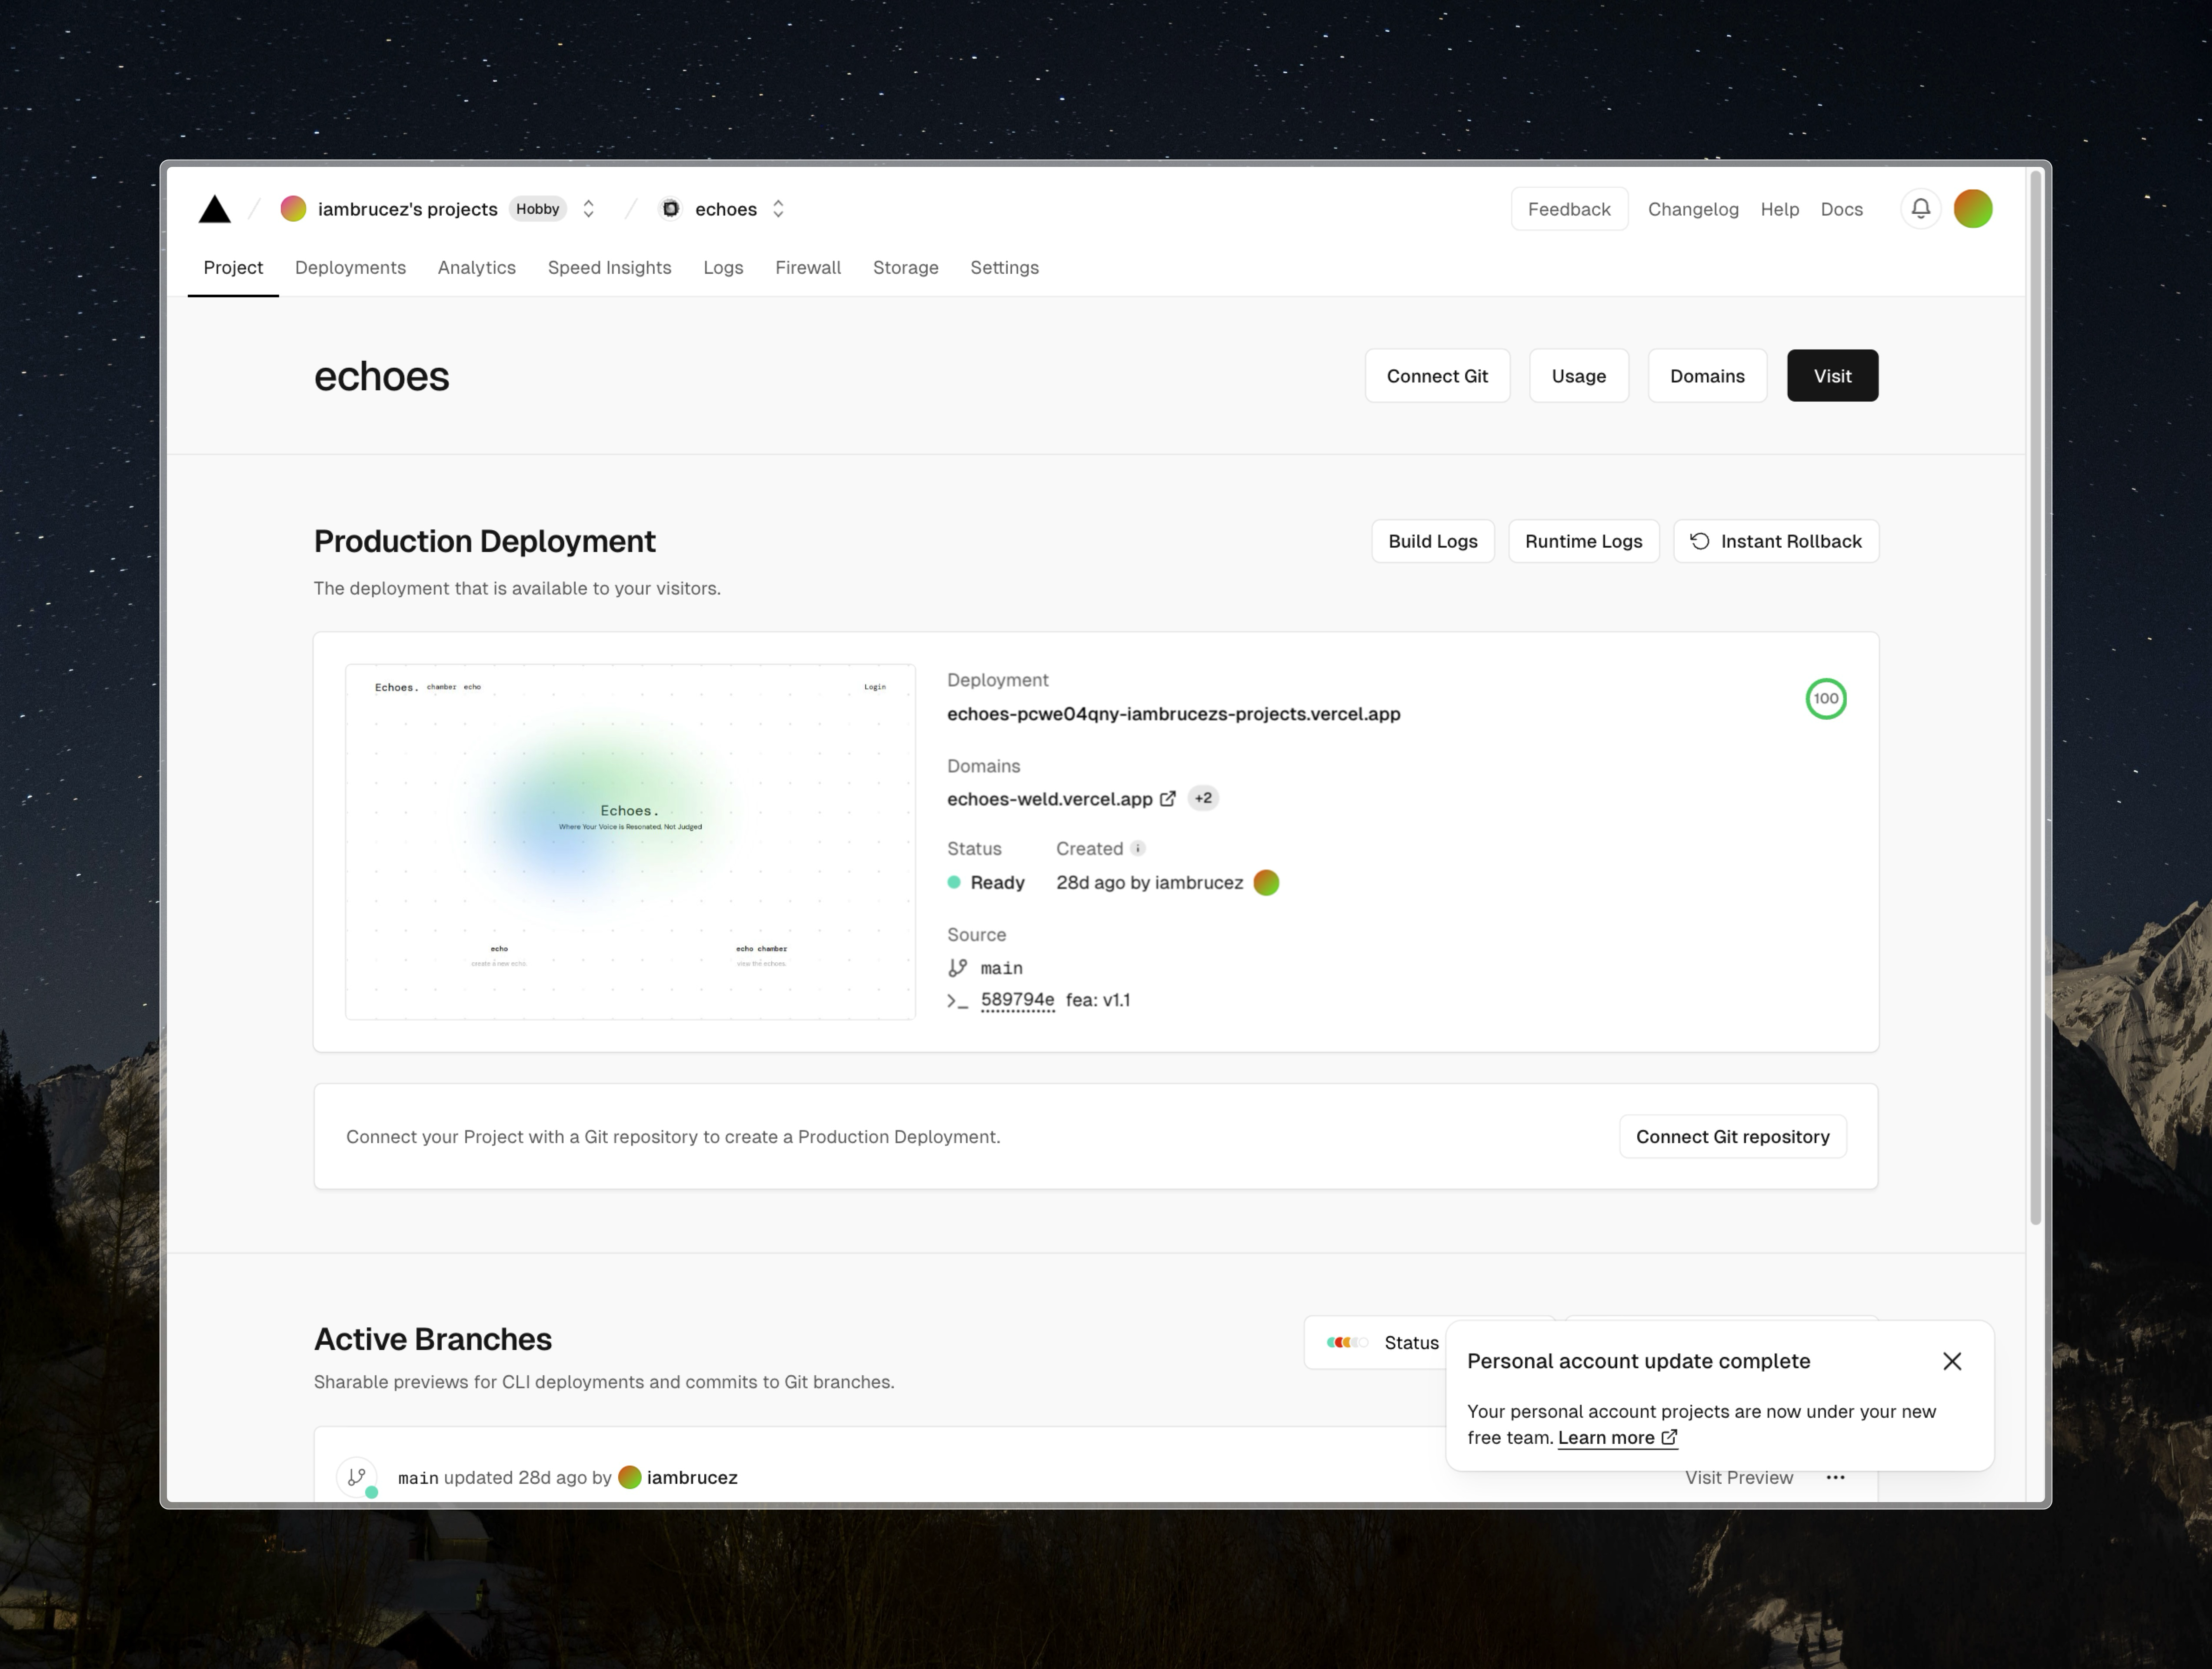The image size is (2212, 1669).
Task: Click the Learn more external link icon
Action: 1669,1437
